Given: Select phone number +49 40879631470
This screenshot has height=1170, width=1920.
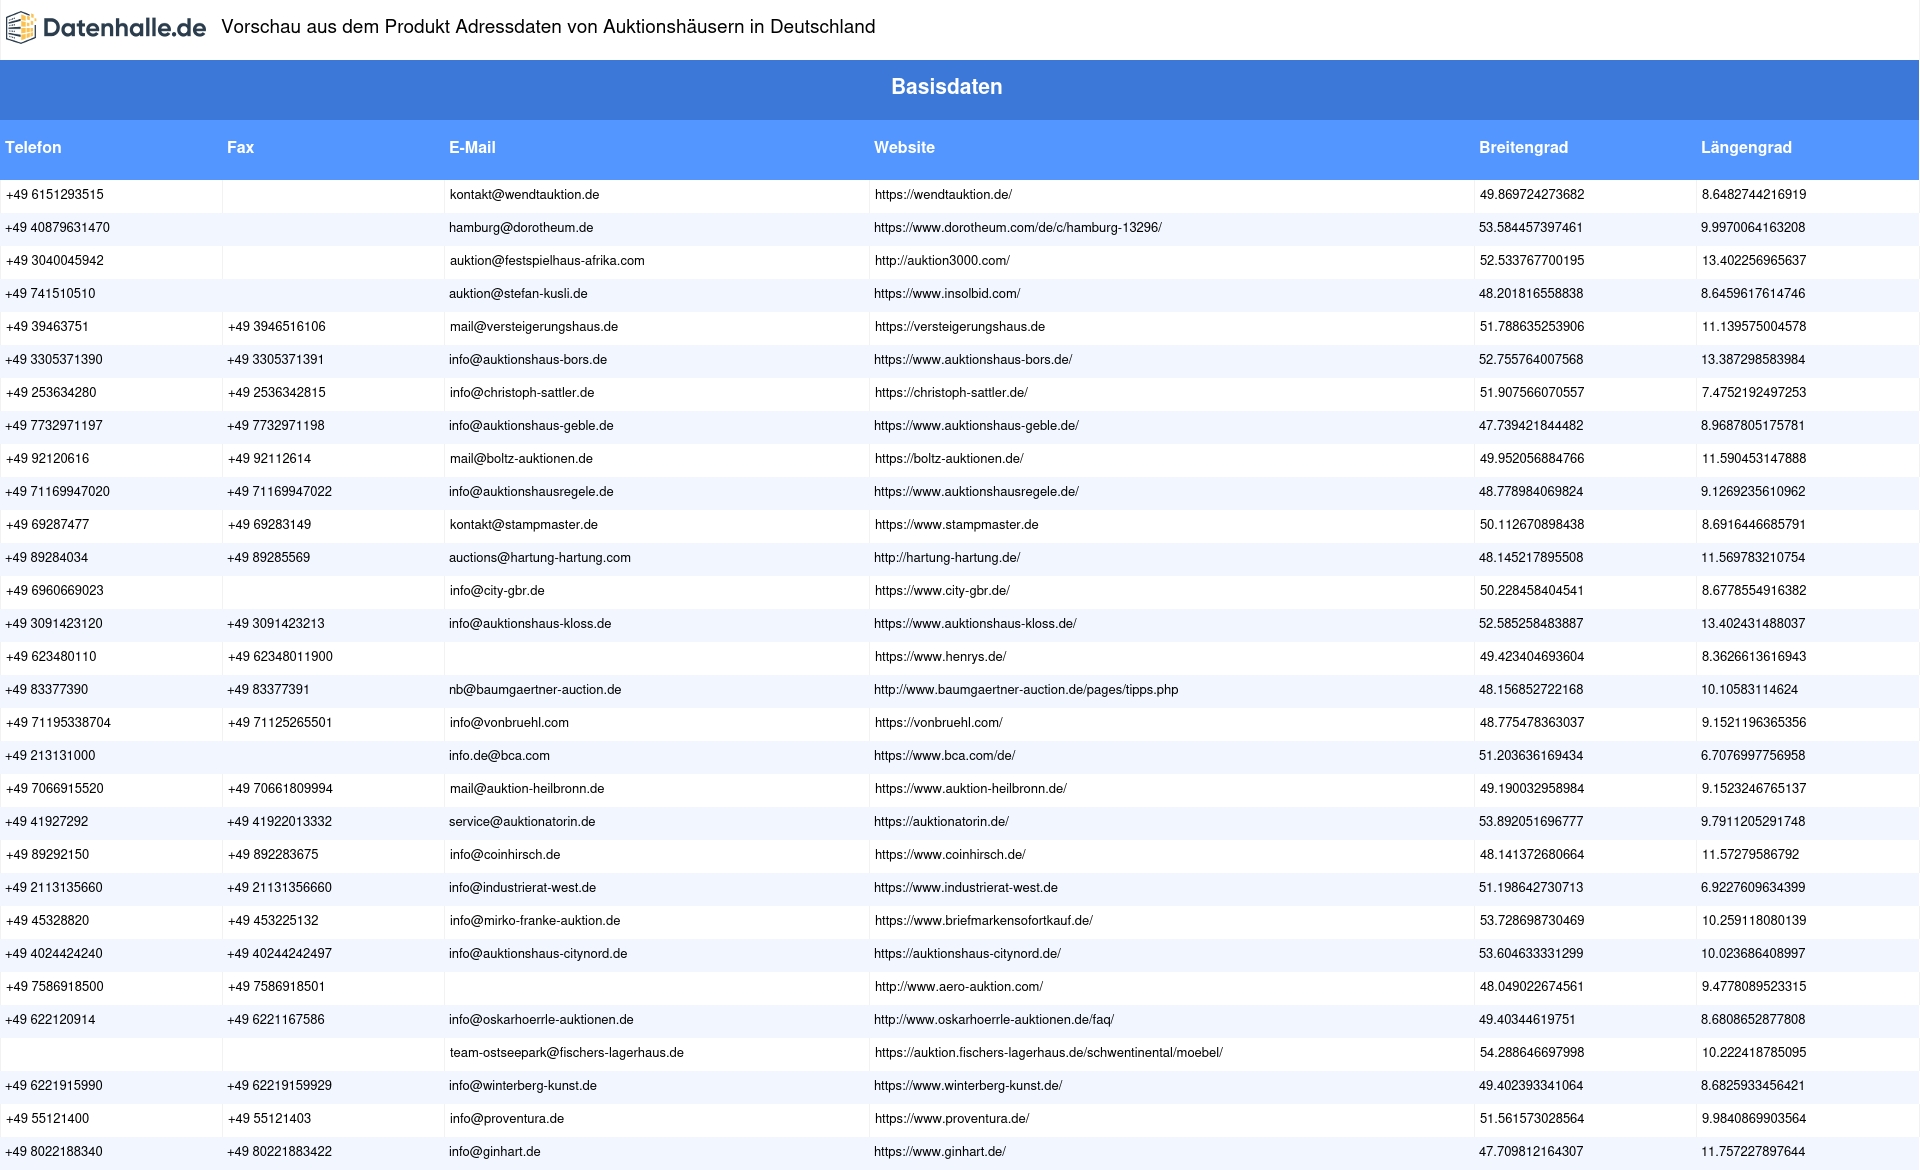Looking at the screenshot, I should pyautogui.click(x=57, y=228).
